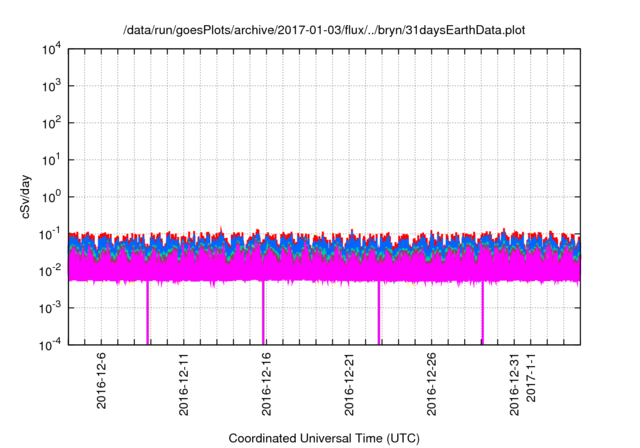Image resolution: width=640 pixels, height=448 pixels.
Task: Click the magenta dropout spike after 2016-12-21
Action: click(379, 313)
